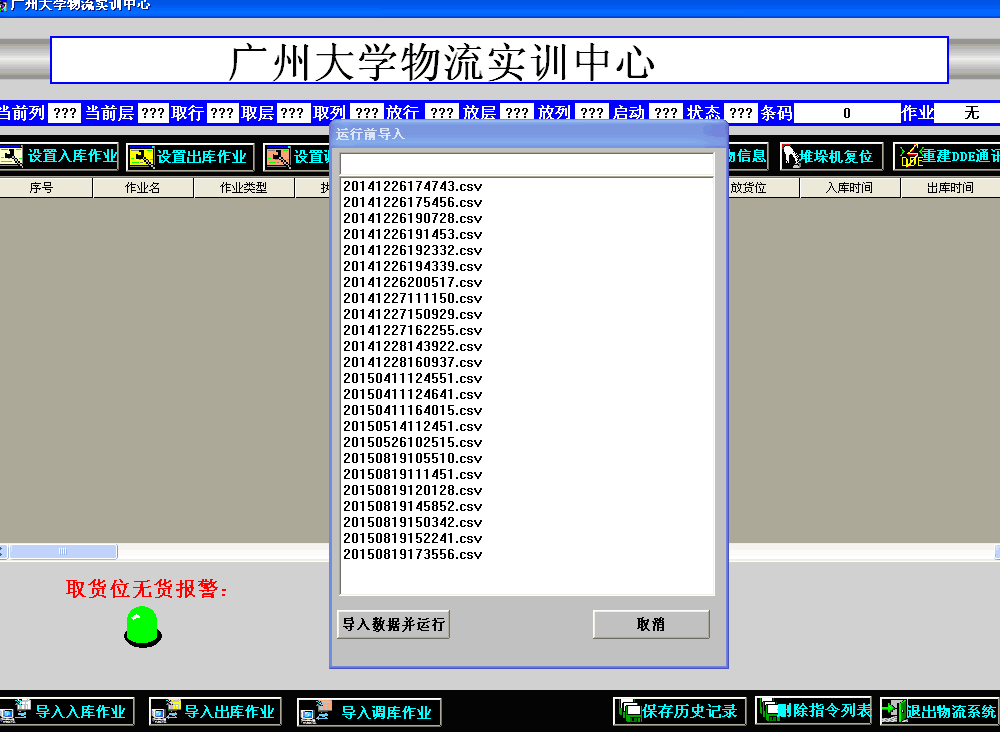Screen dimensions: 1000x732
Task: Click the 序号 column header
Action: [41, 188]
